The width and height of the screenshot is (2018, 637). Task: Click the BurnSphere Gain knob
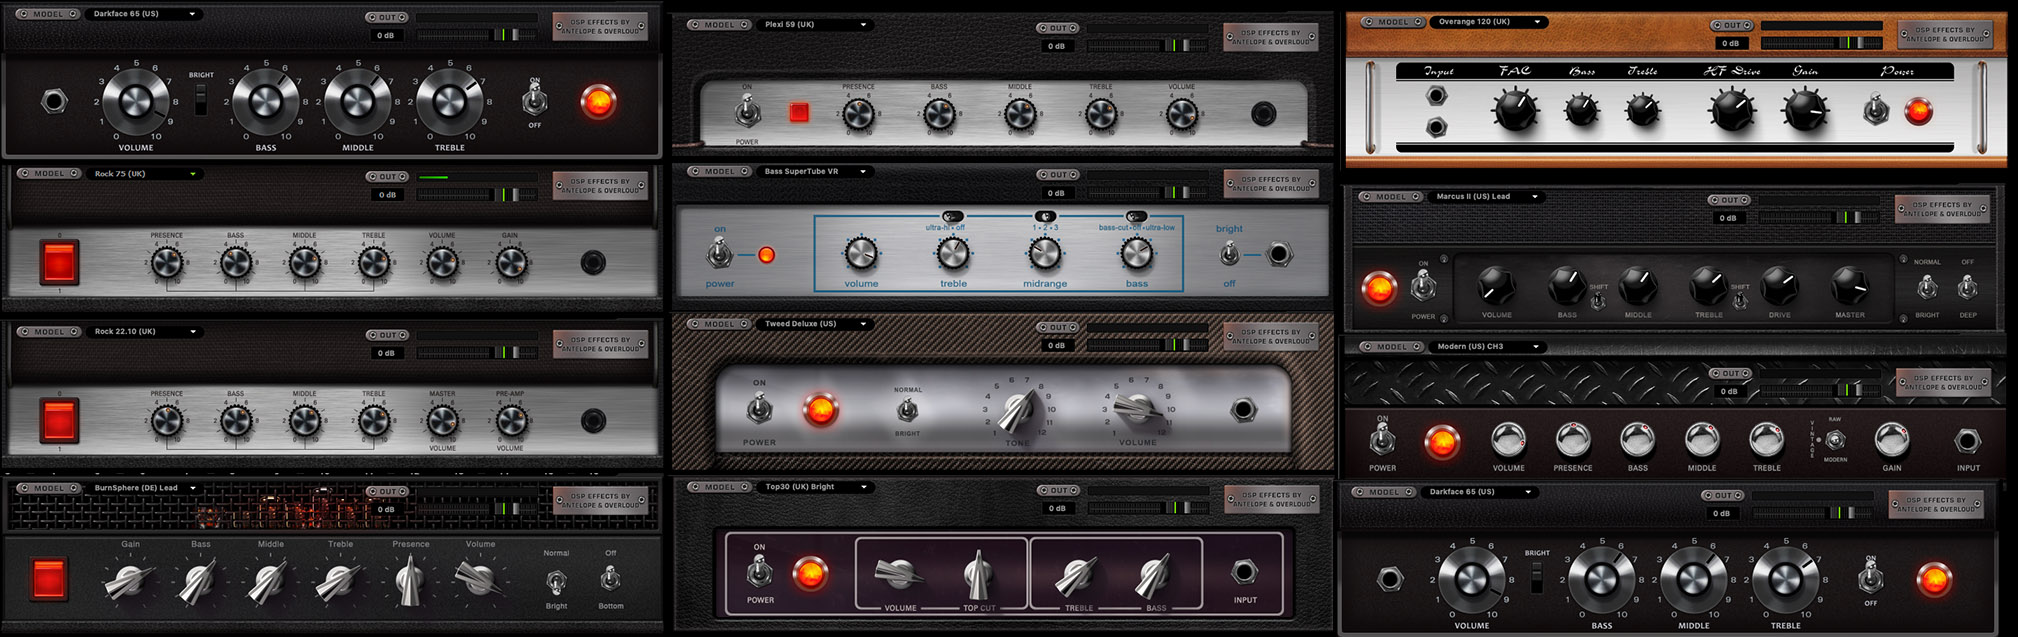click(x=130, y=581)
